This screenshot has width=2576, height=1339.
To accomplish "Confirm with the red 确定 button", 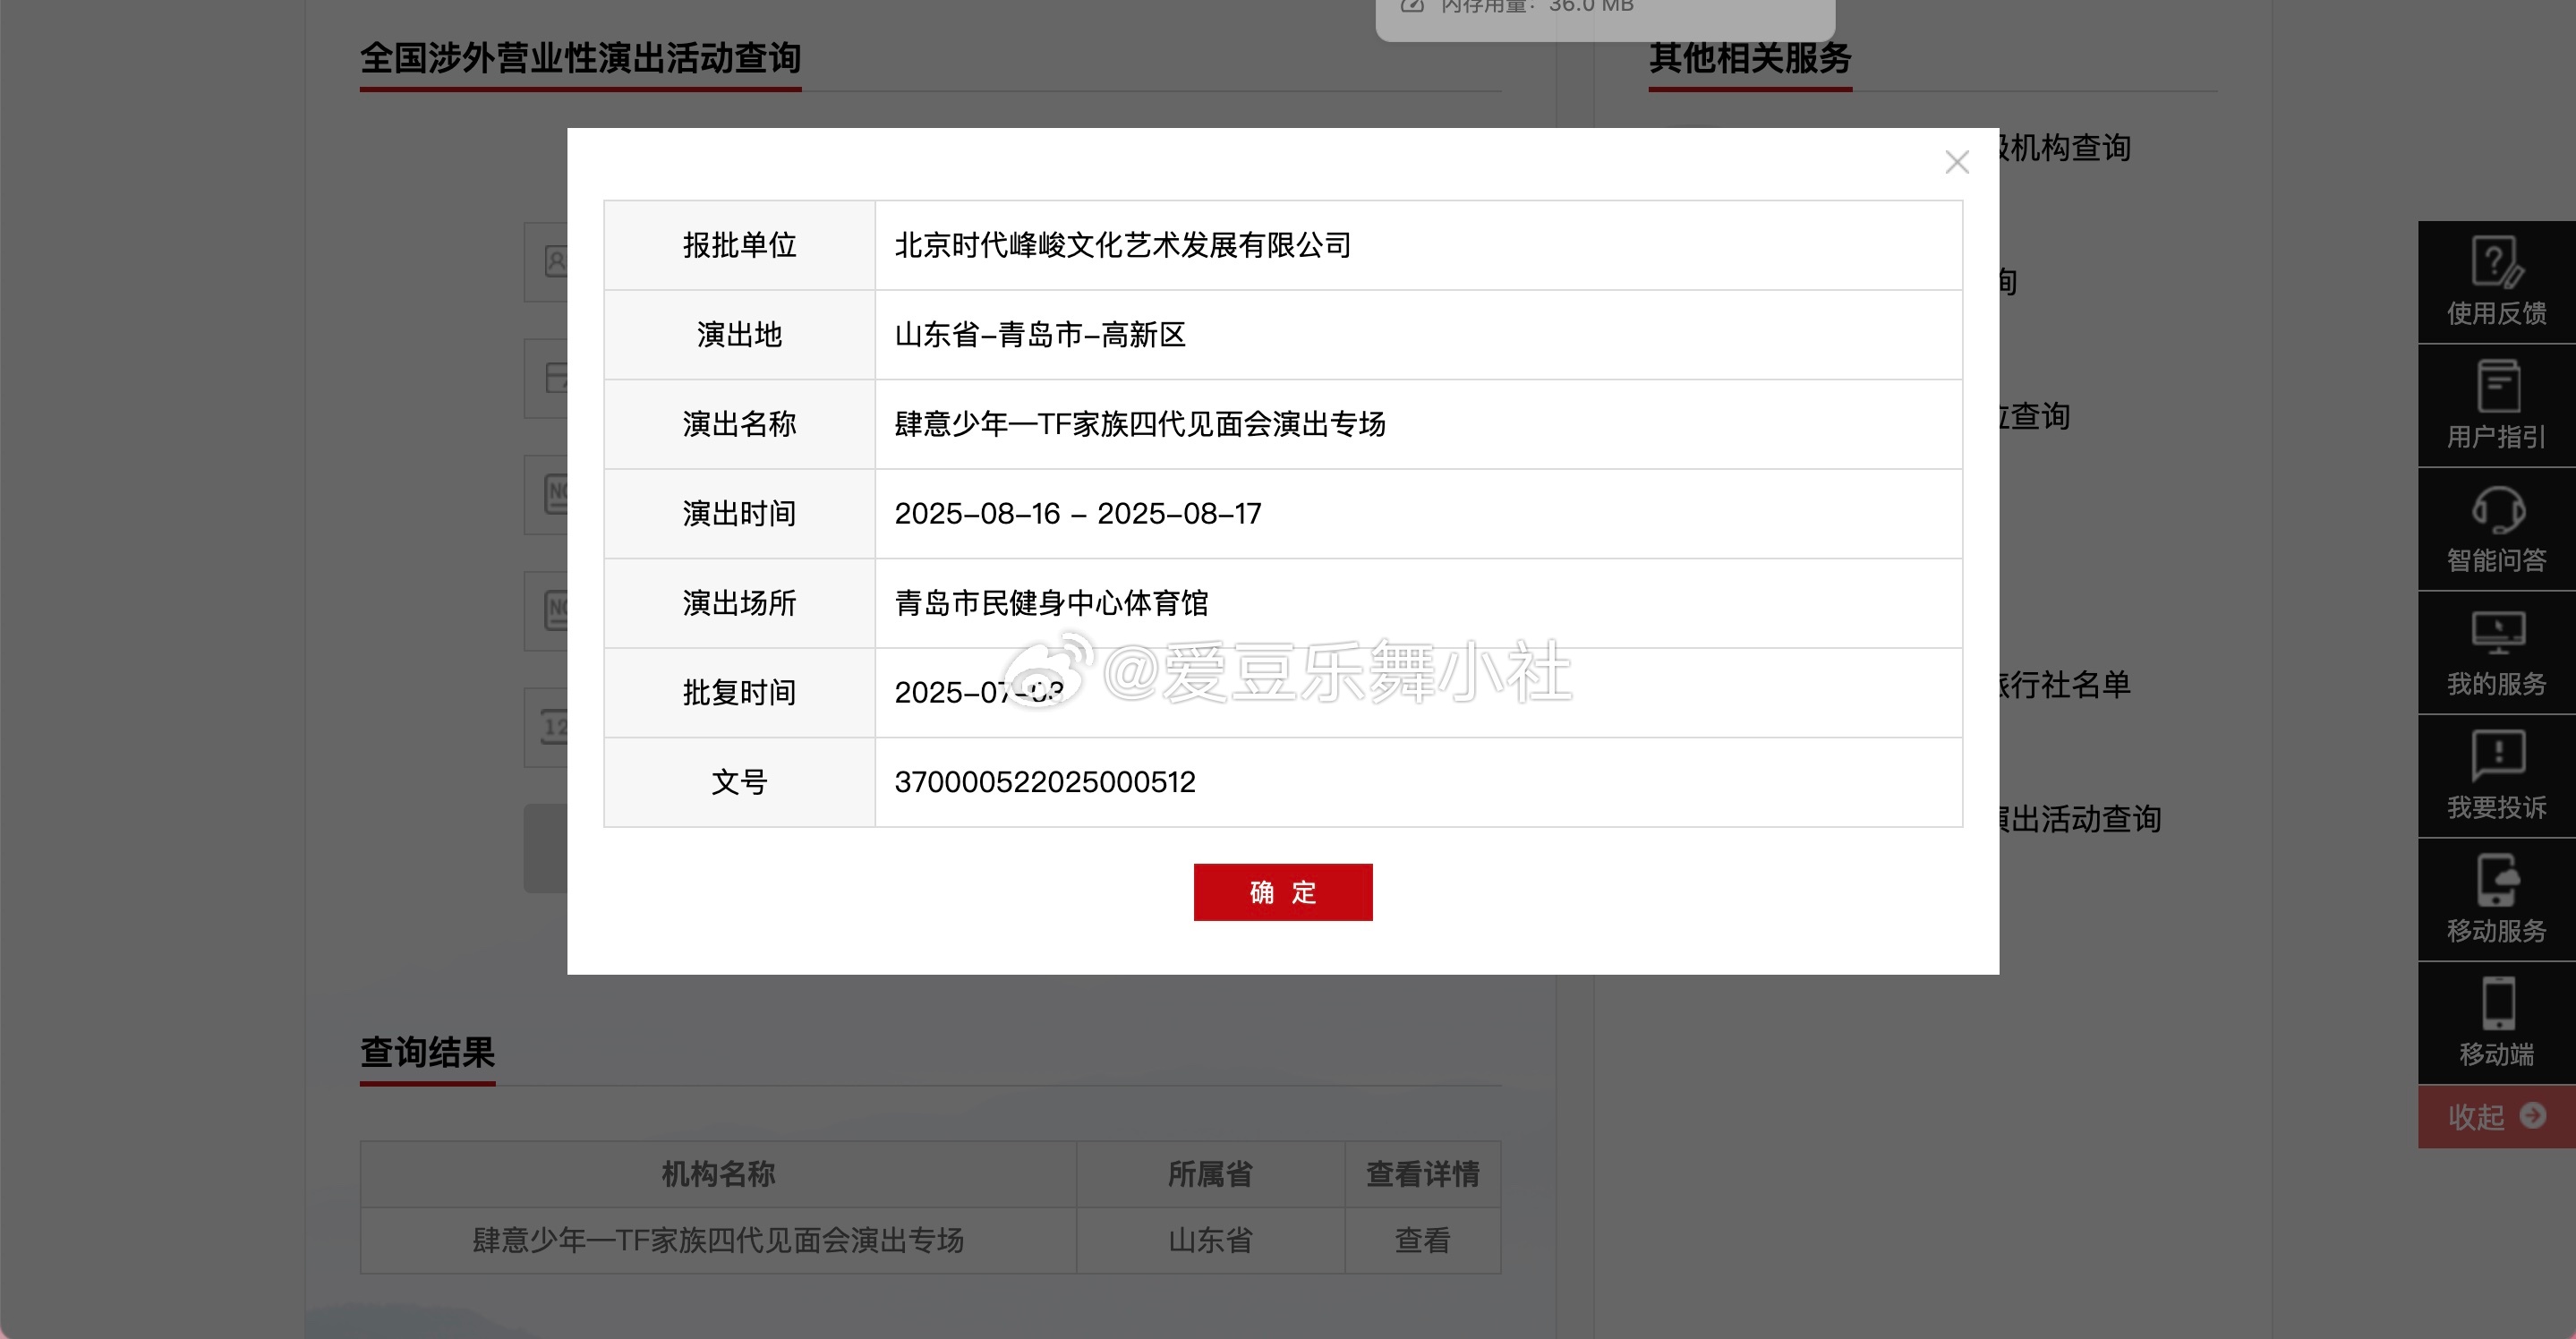I will point(1282,892).
